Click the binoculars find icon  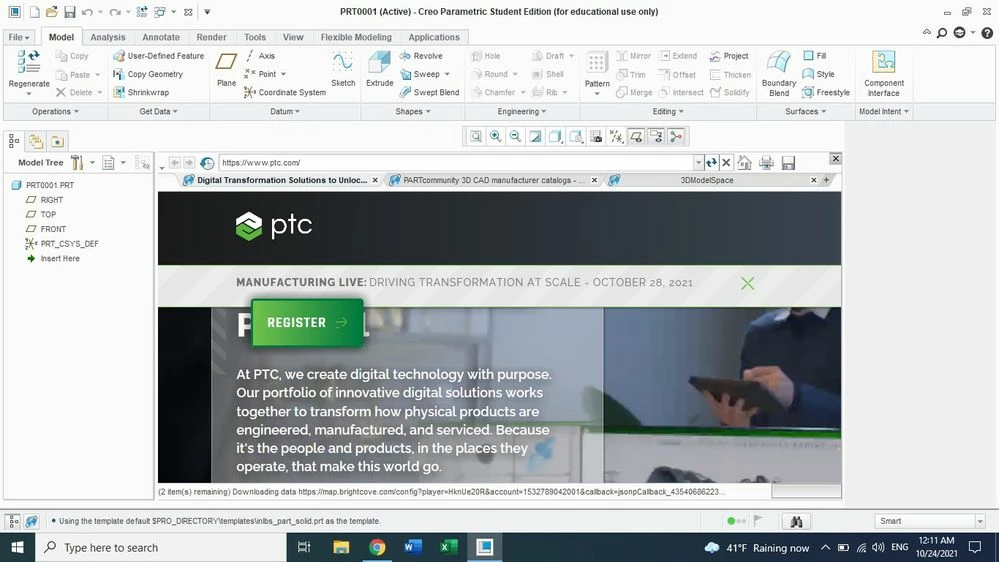coord(796,521)
